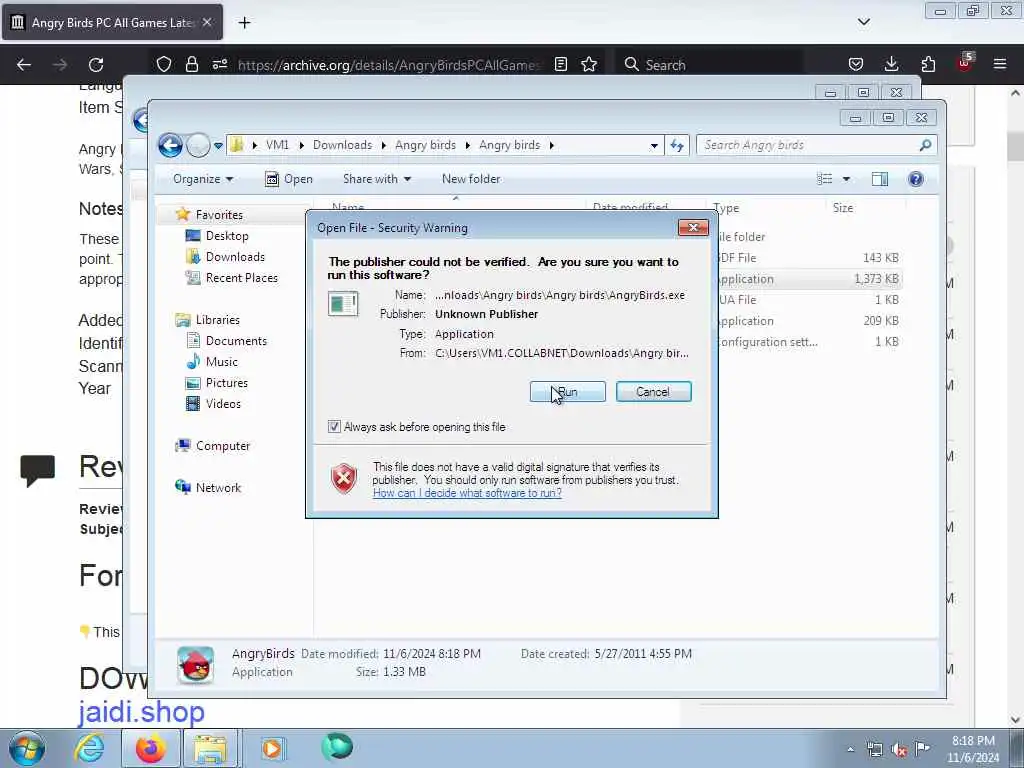The width and height of the screenshot is (1024, 768).
Task: Bookmark this page with star icon
Action: click(589, 65)
